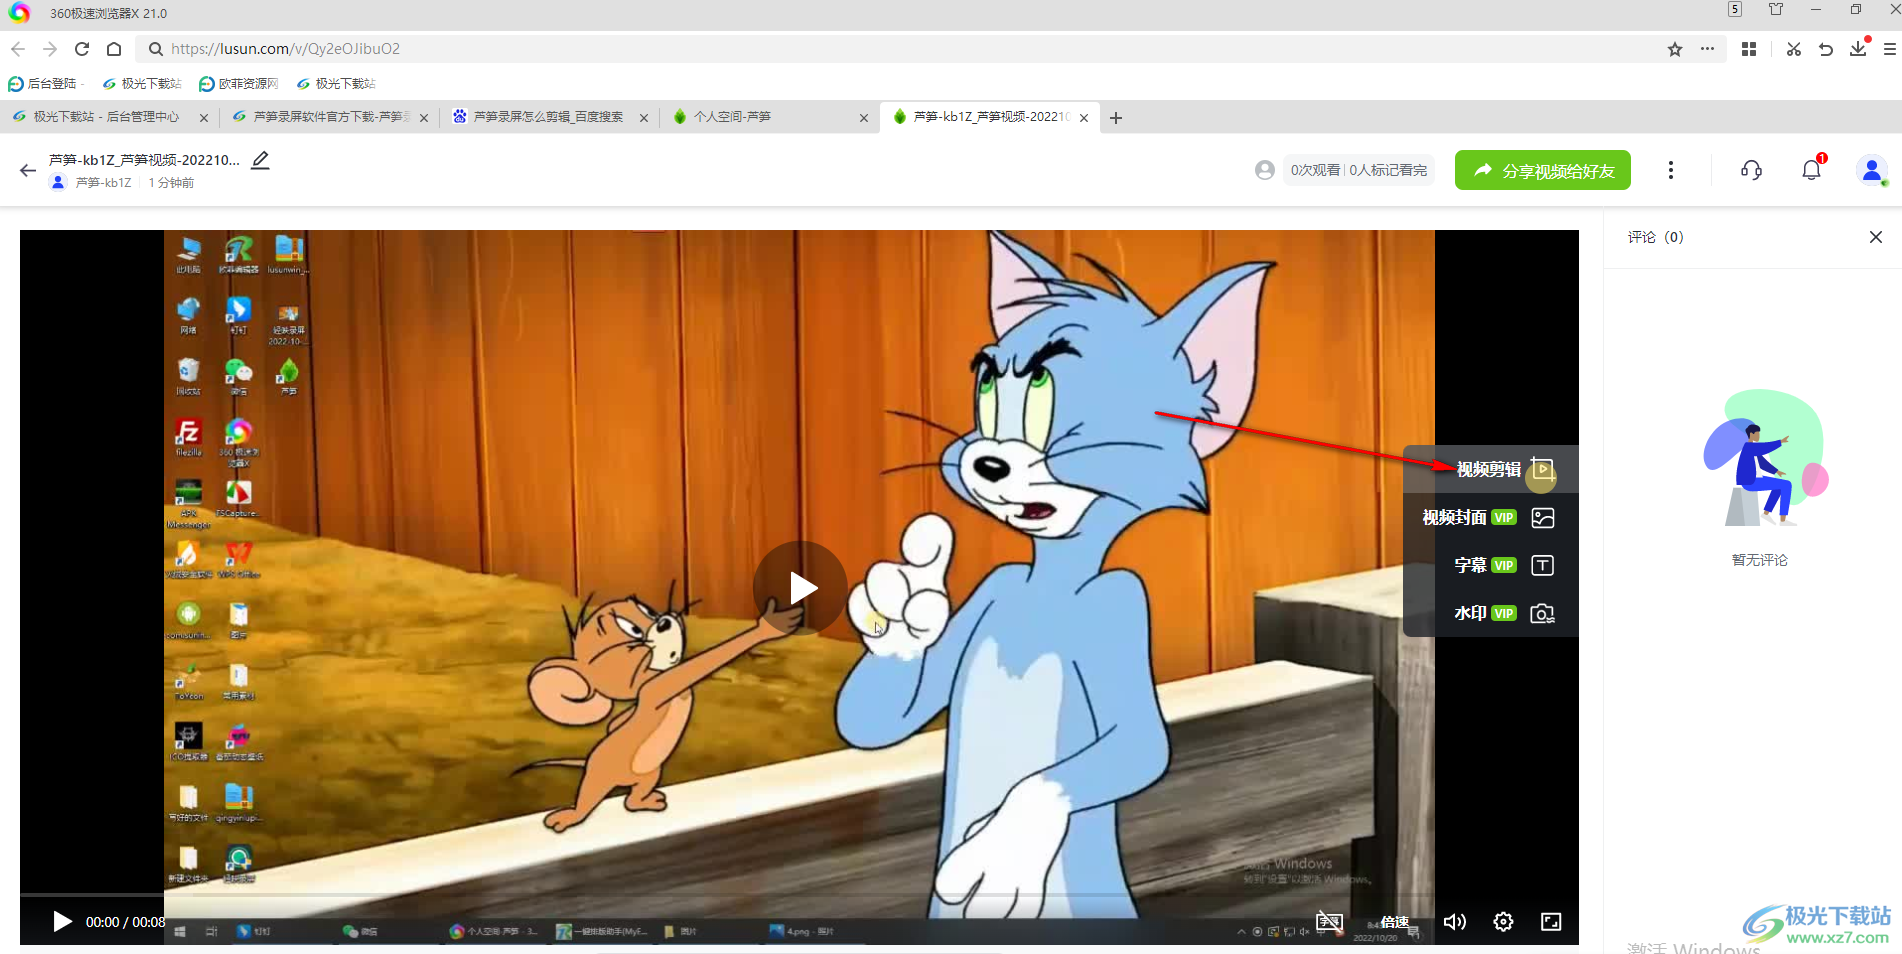Open the 欧菲资源网 bookmark
1902x954 pixels.
point(239,84)
